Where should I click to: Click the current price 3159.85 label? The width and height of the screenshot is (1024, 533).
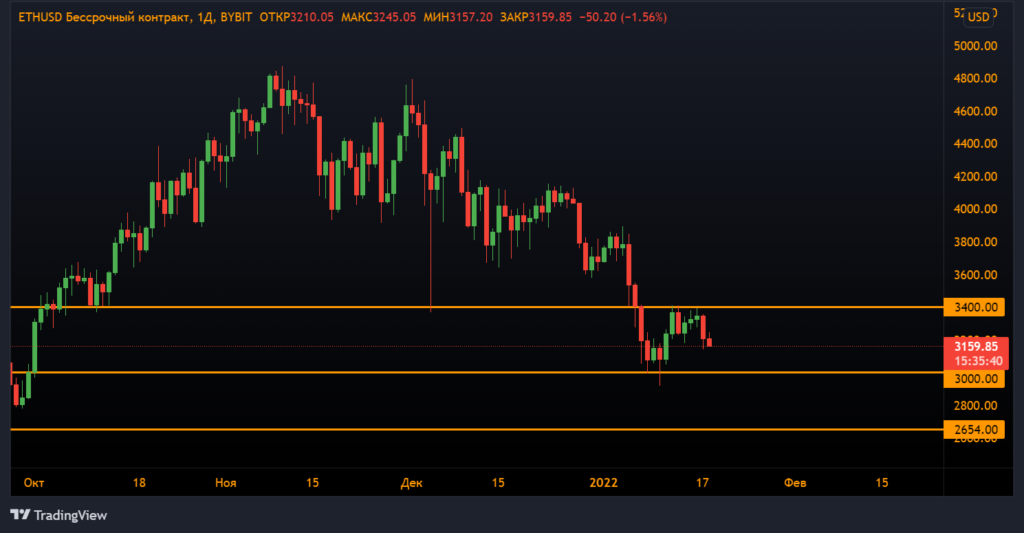pos(973,346)
